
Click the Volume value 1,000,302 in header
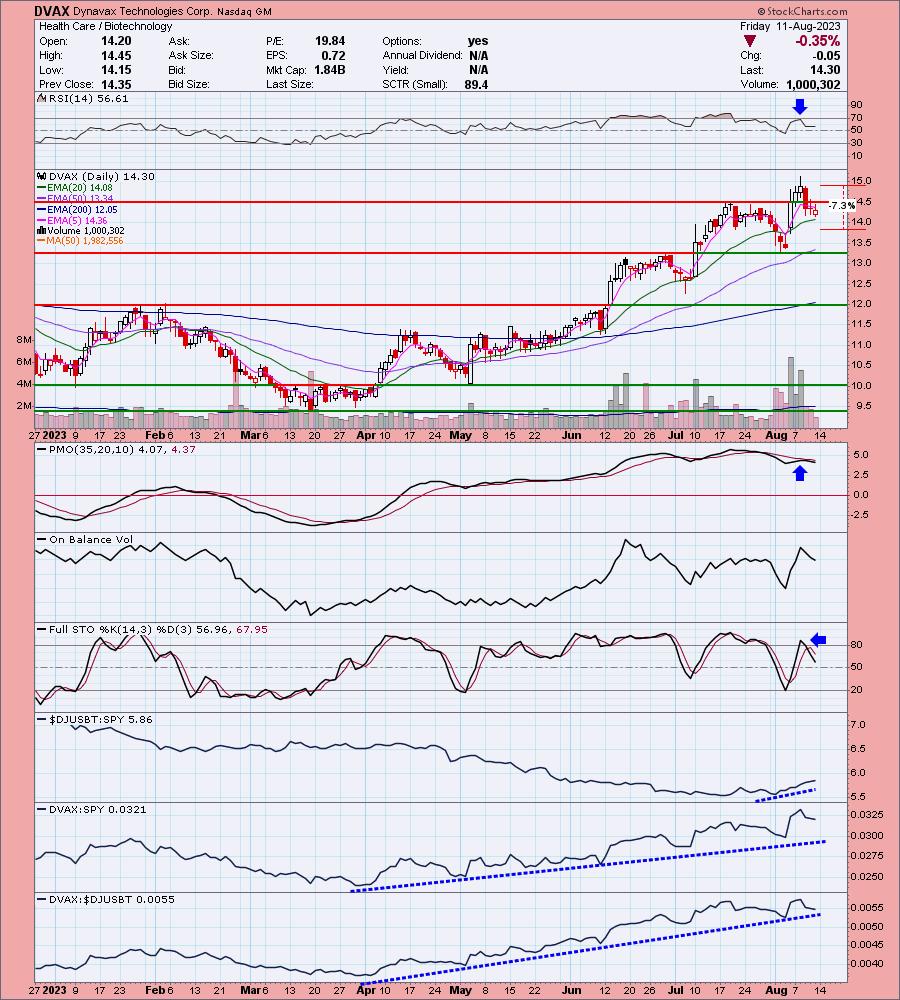point(813,84)
